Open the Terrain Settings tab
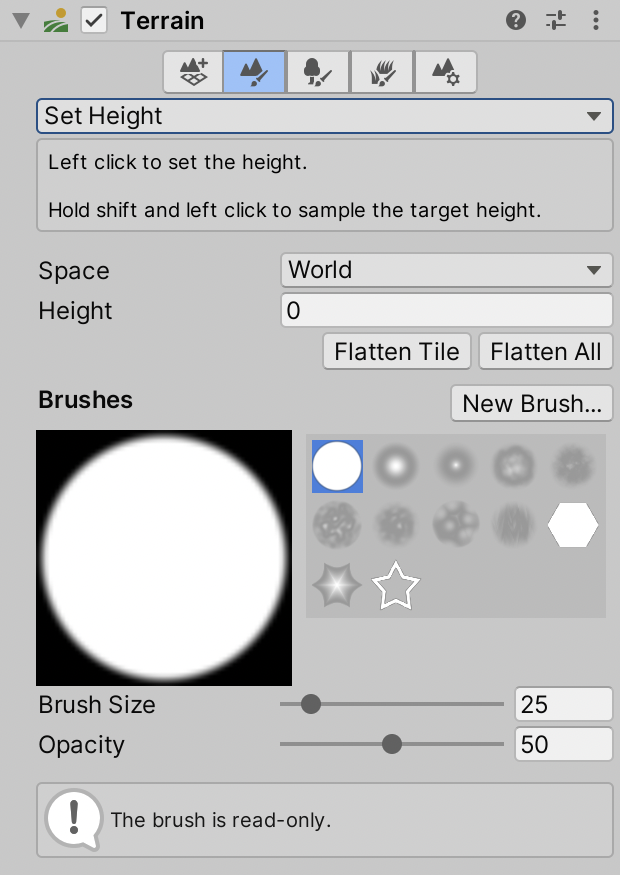The image size is (620, 875). 445,72
